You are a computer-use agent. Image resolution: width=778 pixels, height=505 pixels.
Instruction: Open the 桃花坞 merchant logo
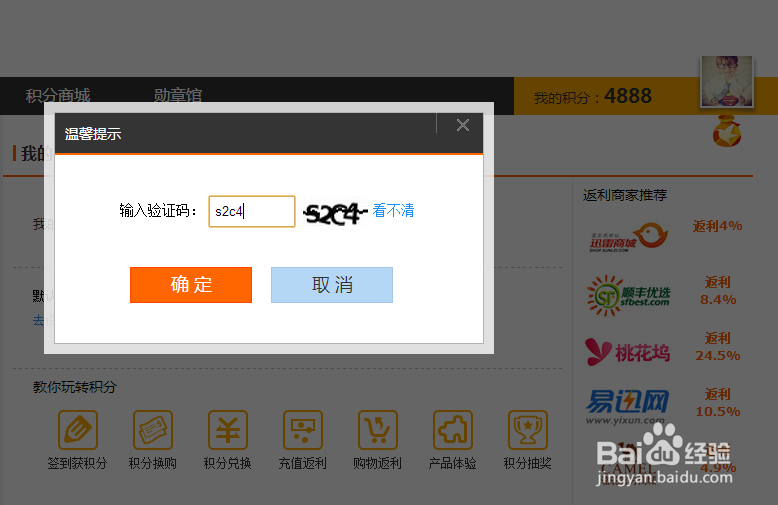pos(628,352)
